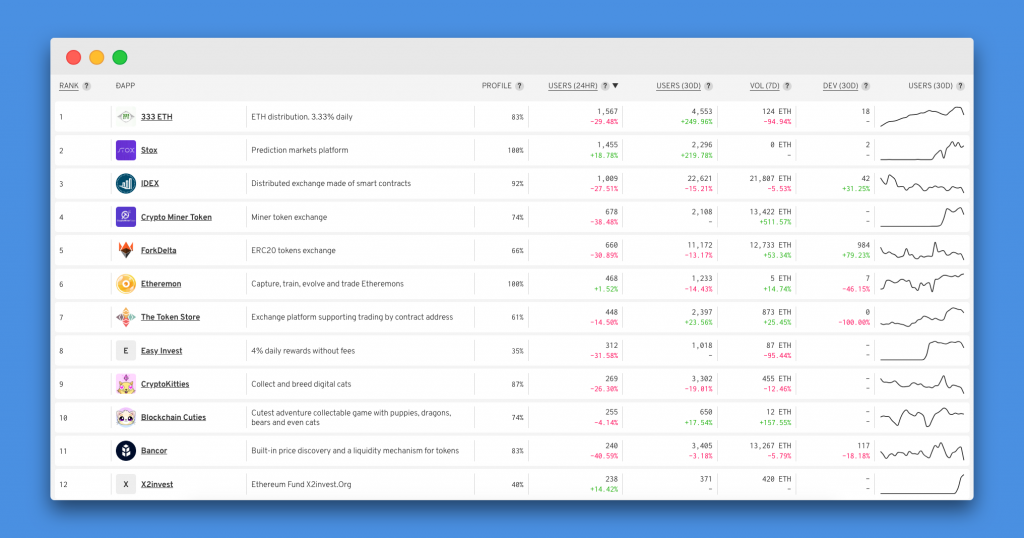Click the IDEX logo icon
The width and height of the screenshot is (1024, 538).
pos(125,183)
